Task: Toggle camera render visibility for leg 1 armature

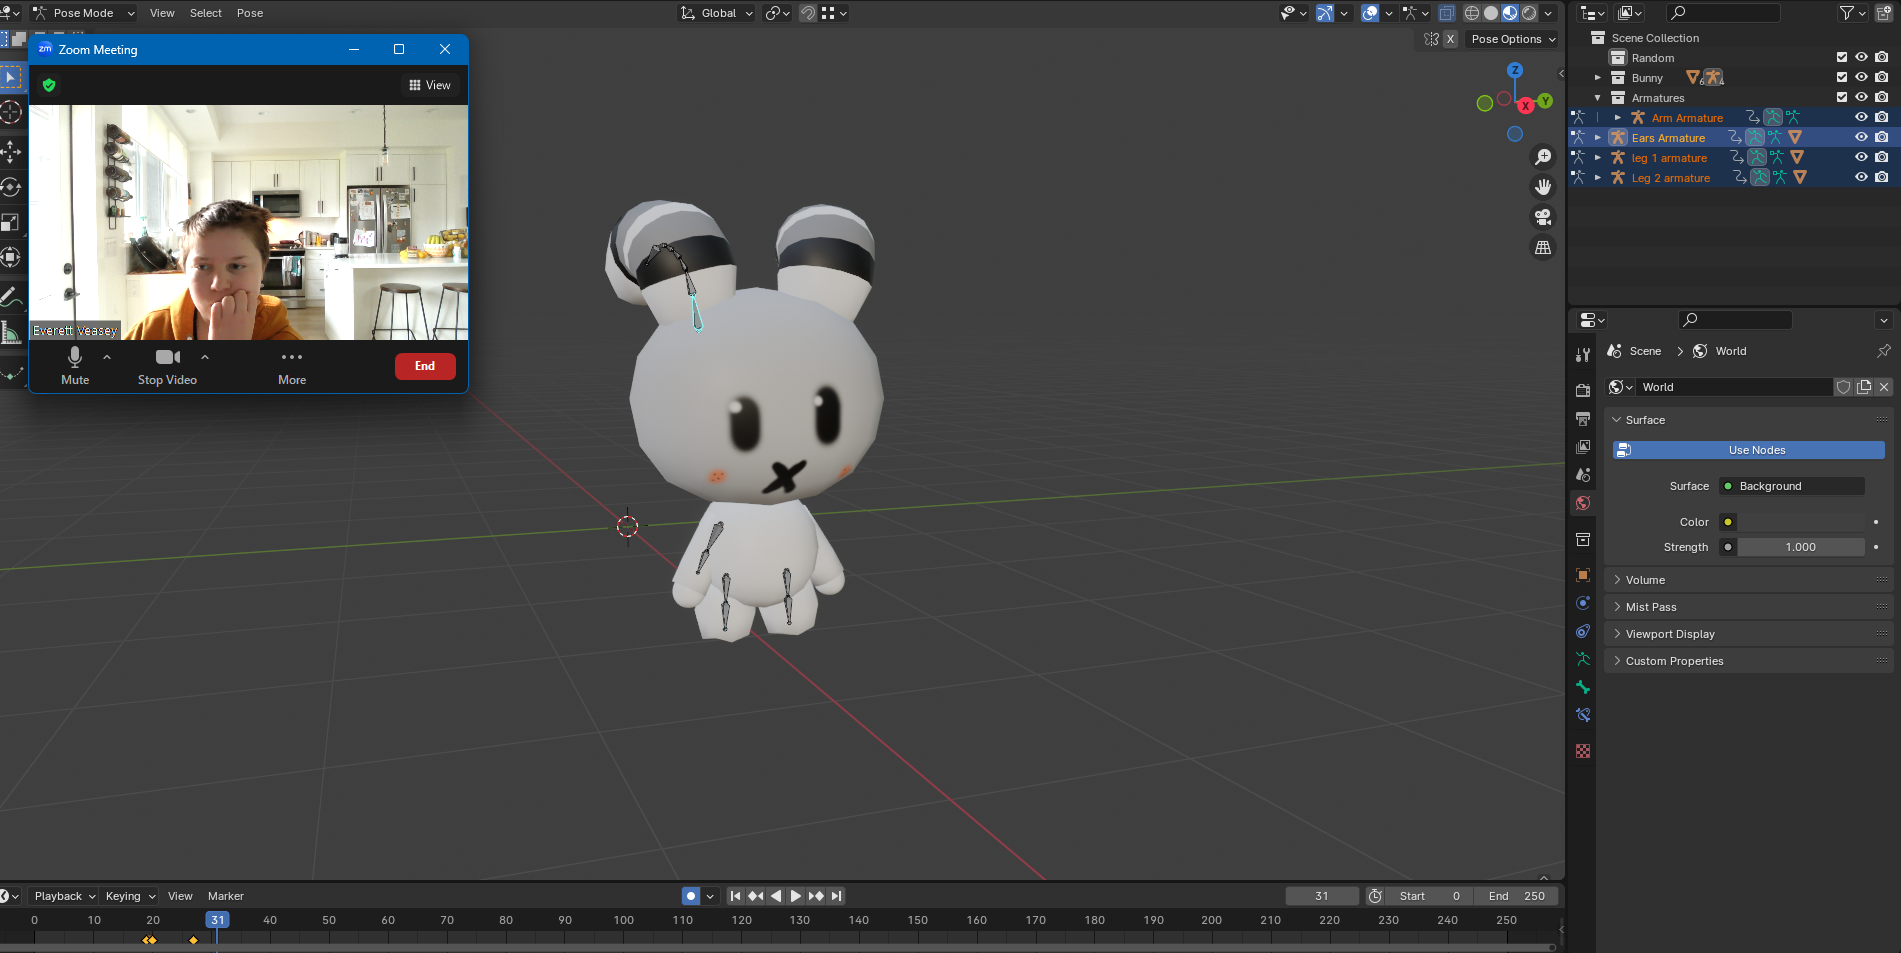Action: click(1882, 157)
